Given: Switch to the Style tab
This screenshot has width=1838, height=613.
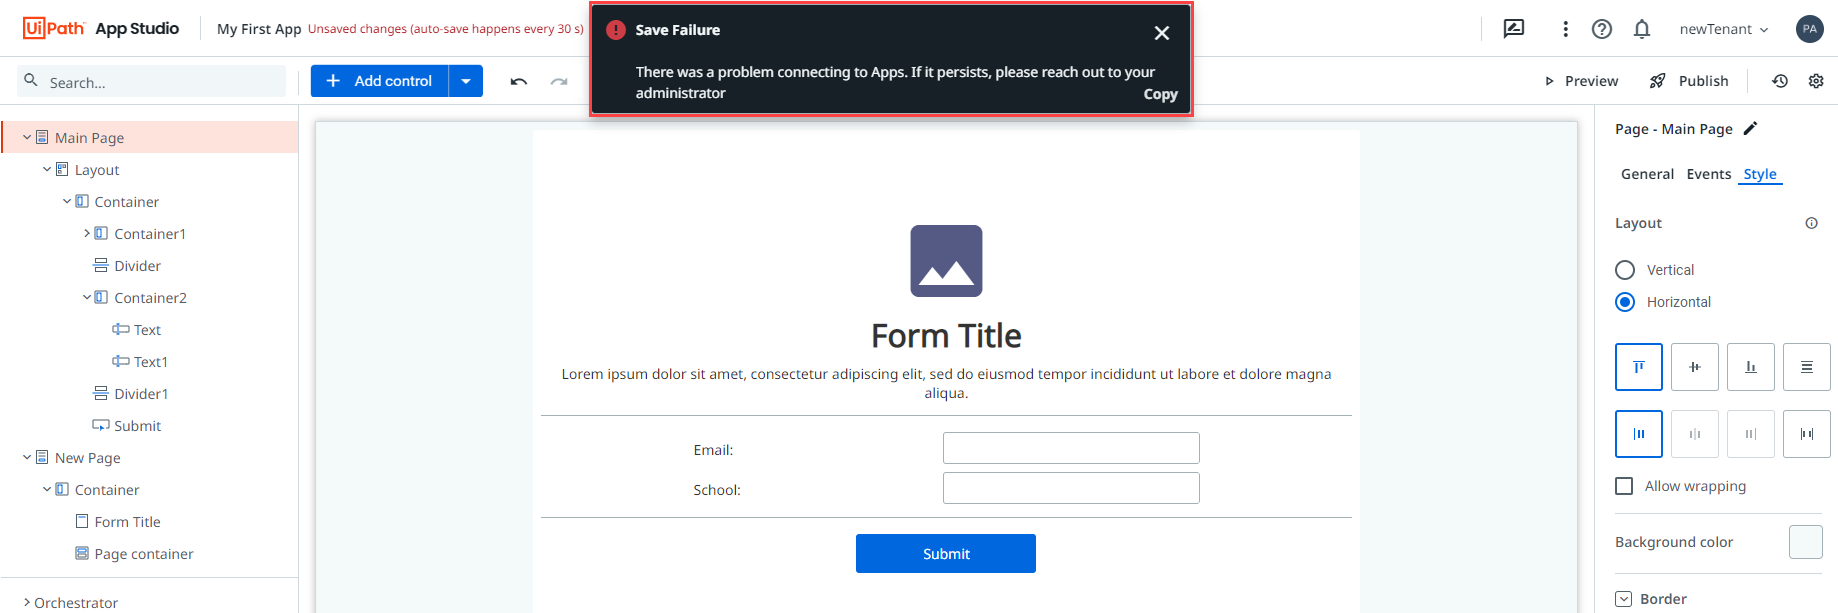Looking at the screenshot, I should click(1760, 174).
